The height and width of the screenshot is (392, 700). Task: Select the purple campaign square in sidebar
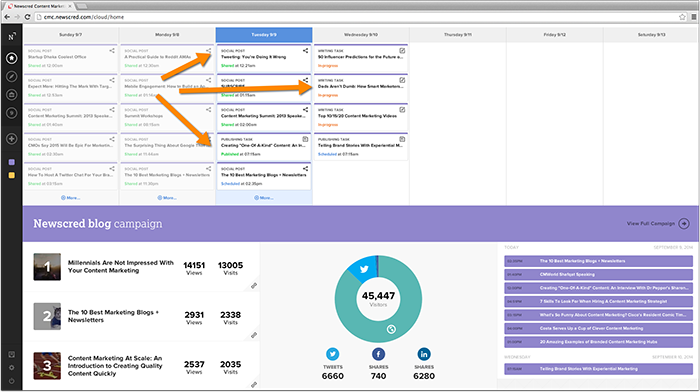coord(12,162)
